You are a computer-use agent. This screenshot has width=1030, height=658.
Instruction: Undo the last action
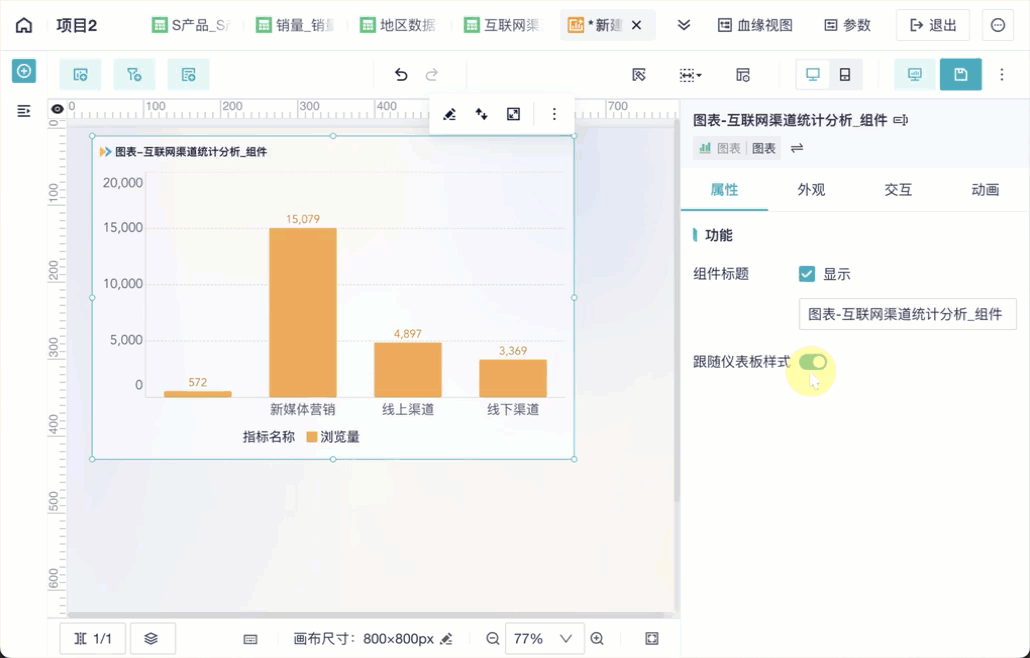(x=401, y=74)
